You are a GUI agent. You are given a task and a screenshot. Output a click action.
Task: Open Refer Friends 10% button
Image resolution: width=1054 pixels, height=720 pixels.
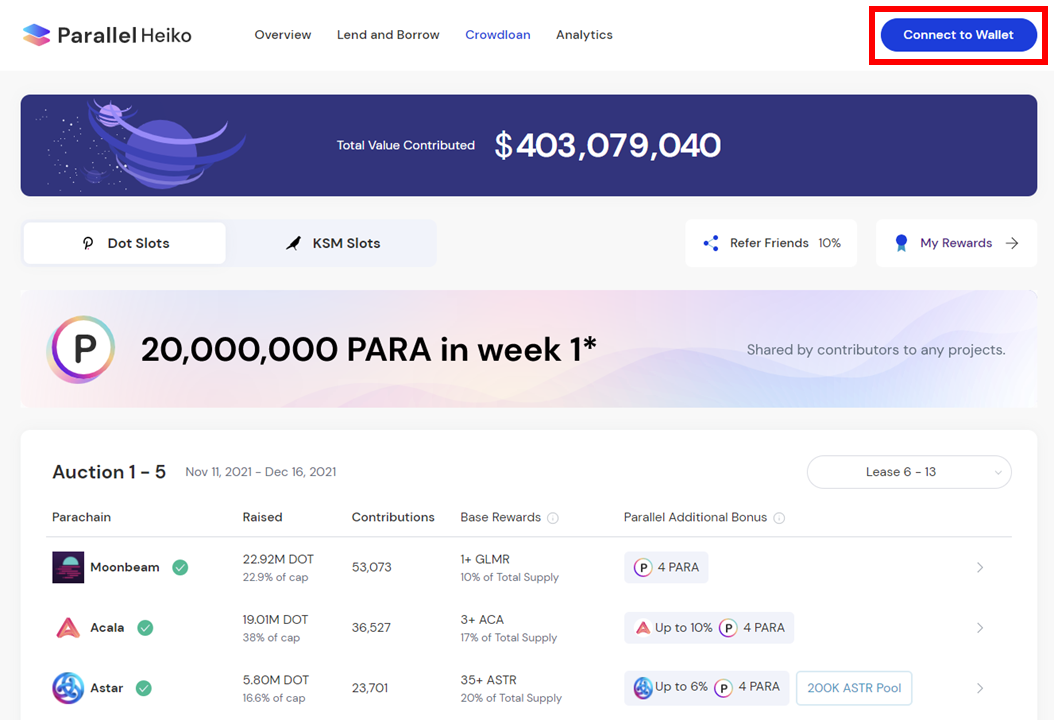(771, 243)
